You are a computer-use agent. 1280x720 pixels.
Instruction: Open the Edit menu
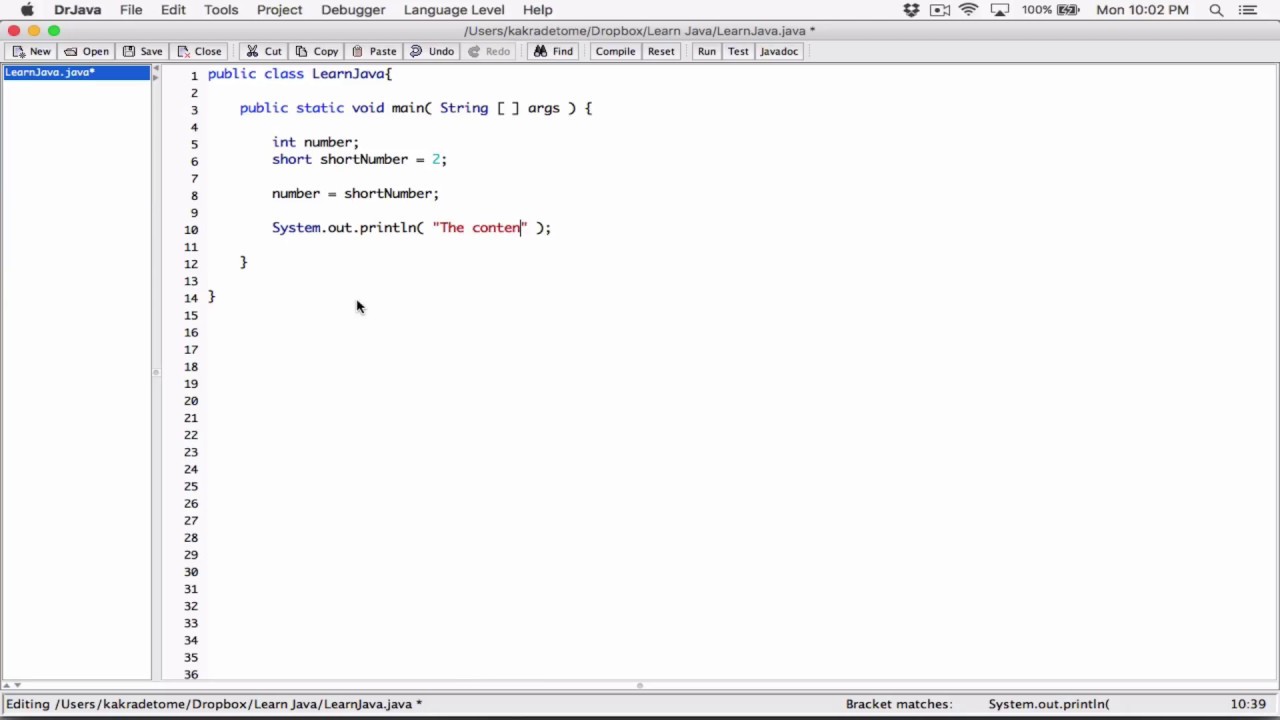click(x=173, y=10)
